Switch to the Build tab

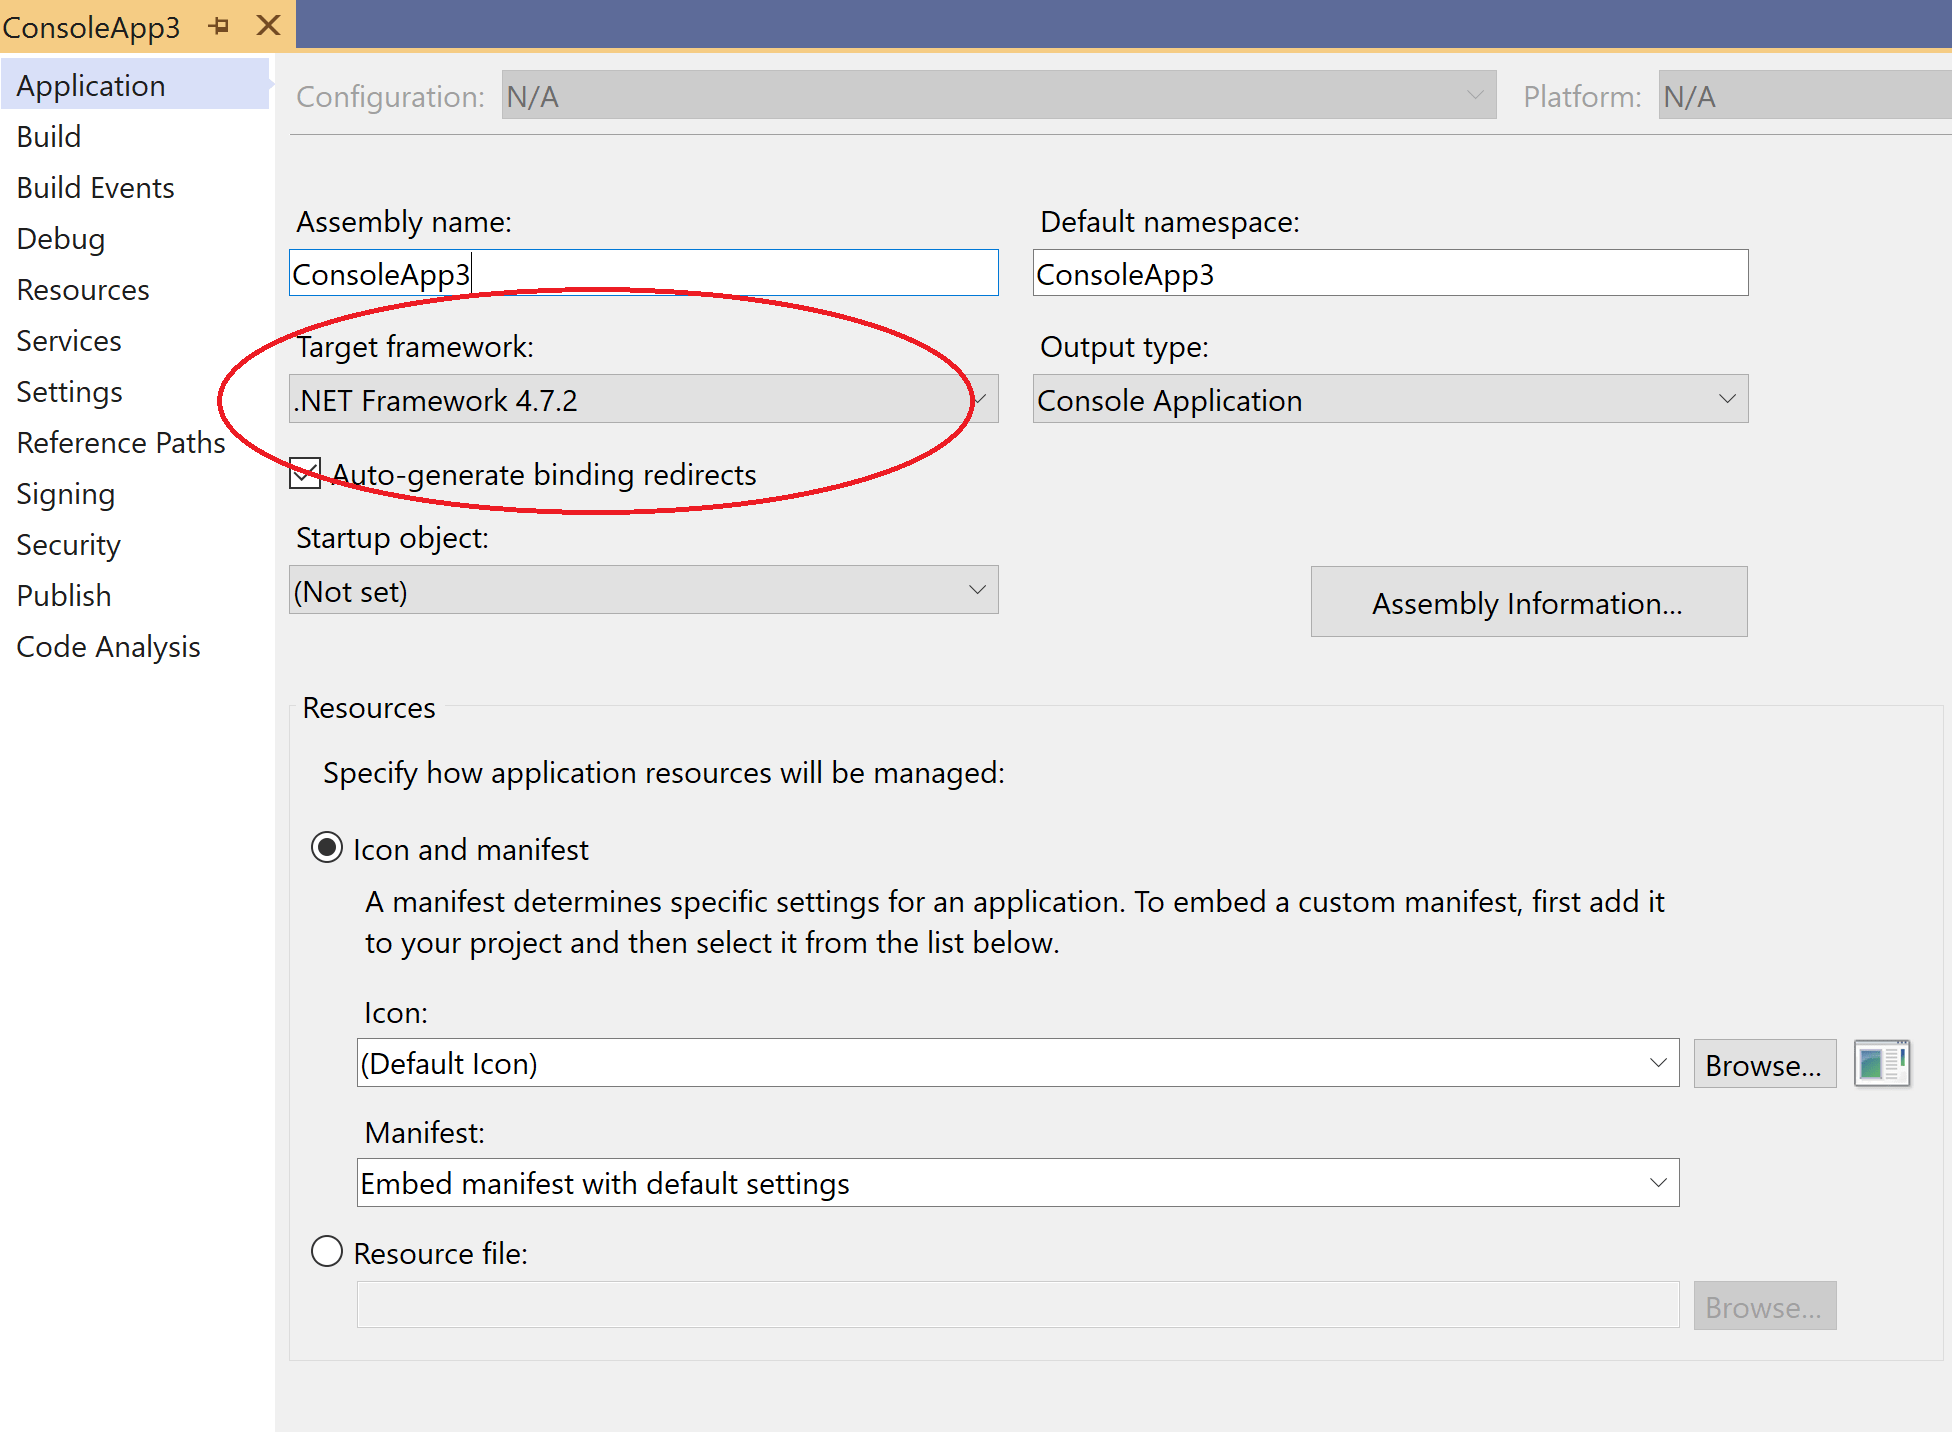pos(49,137)
